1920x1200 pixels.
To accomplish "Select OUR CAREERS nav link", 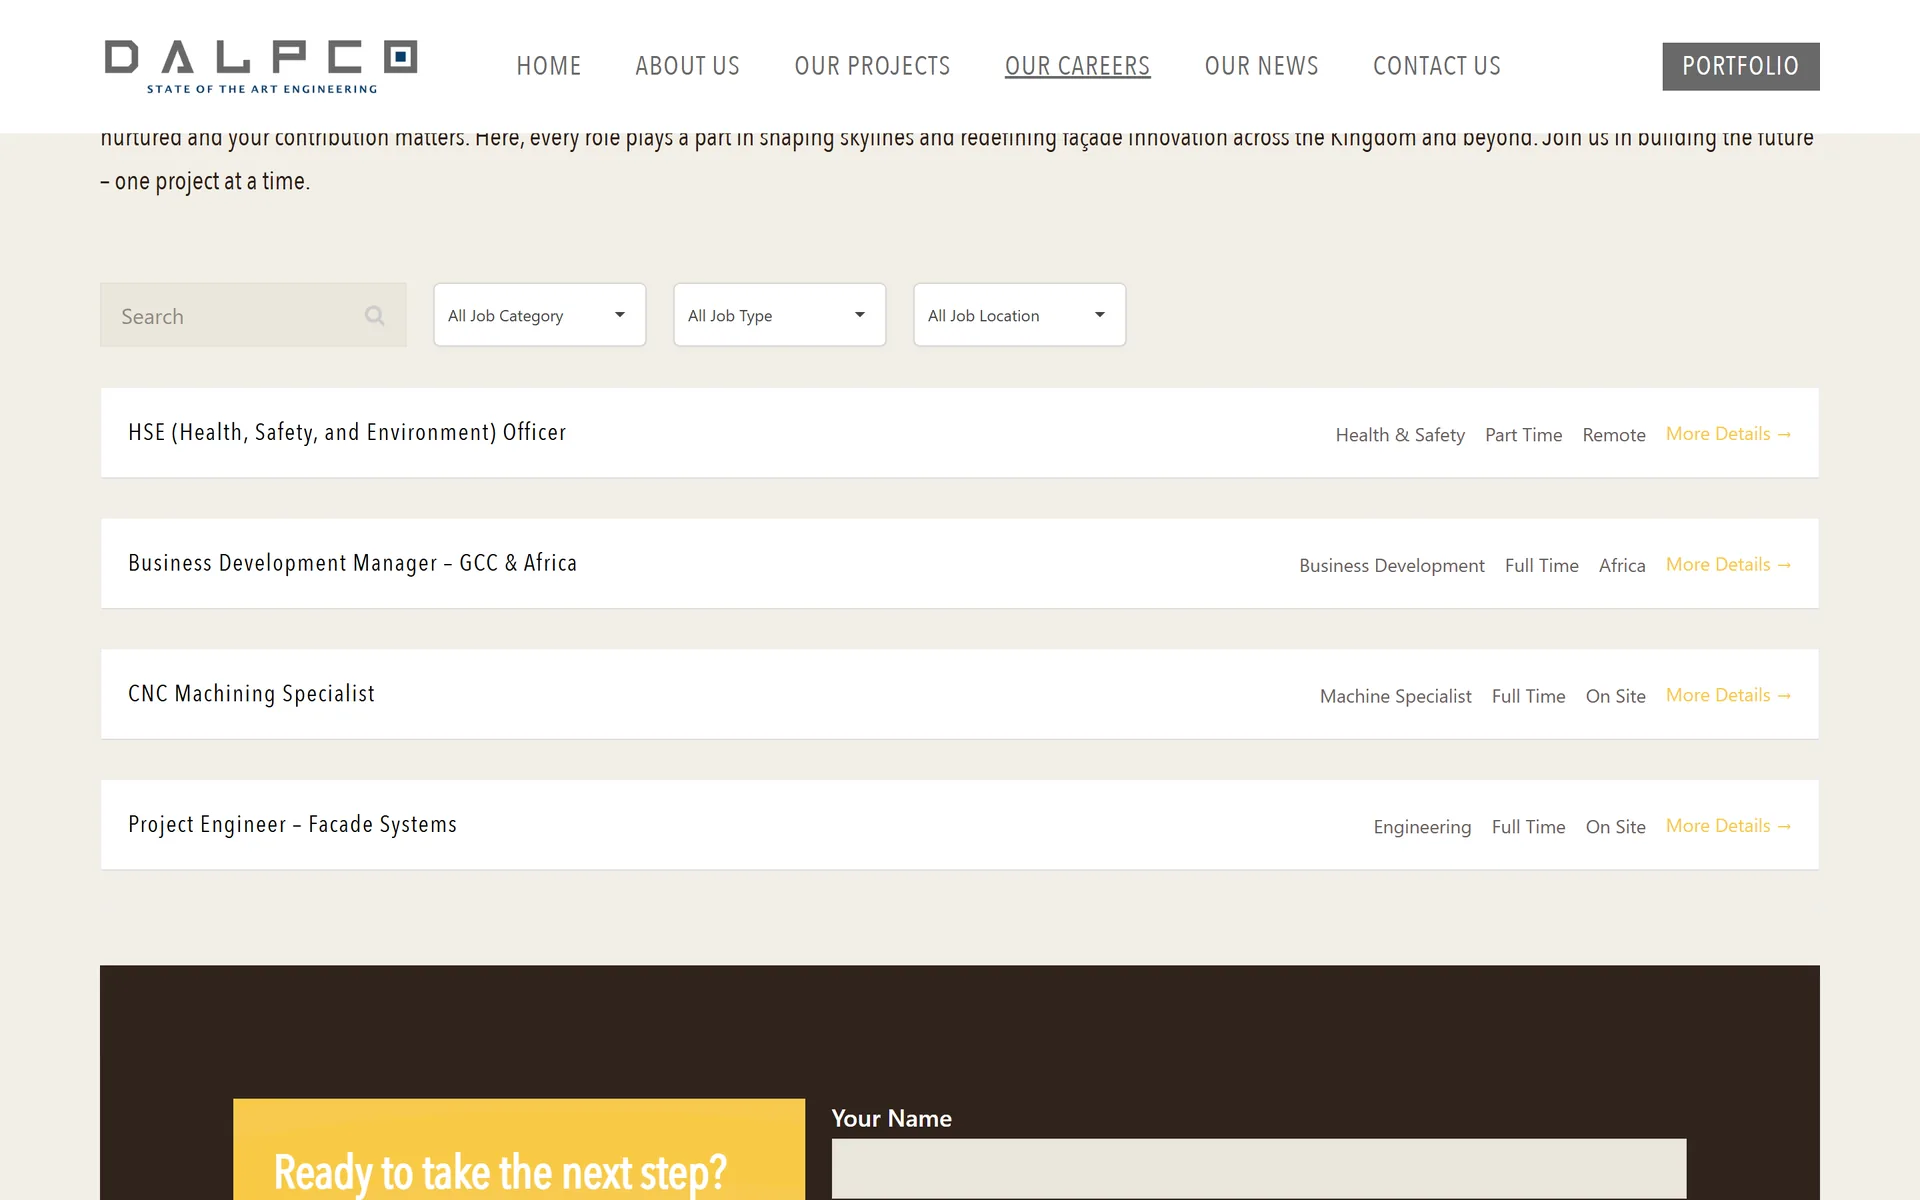I will tap(1078, 66).
